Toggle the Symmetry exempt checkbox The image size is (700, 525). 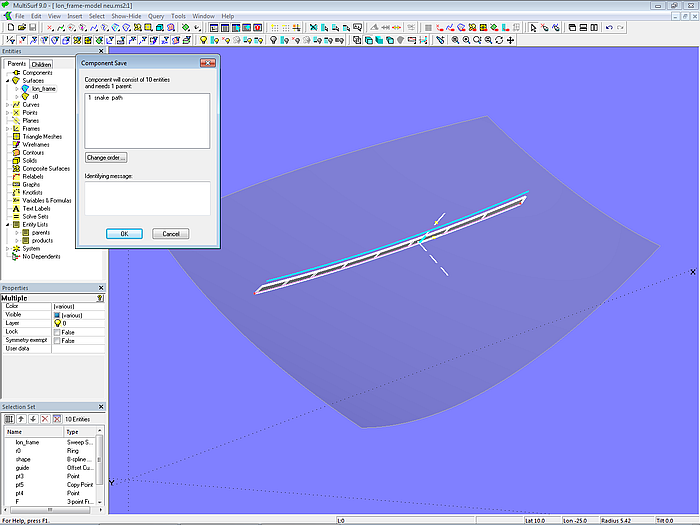57,340
